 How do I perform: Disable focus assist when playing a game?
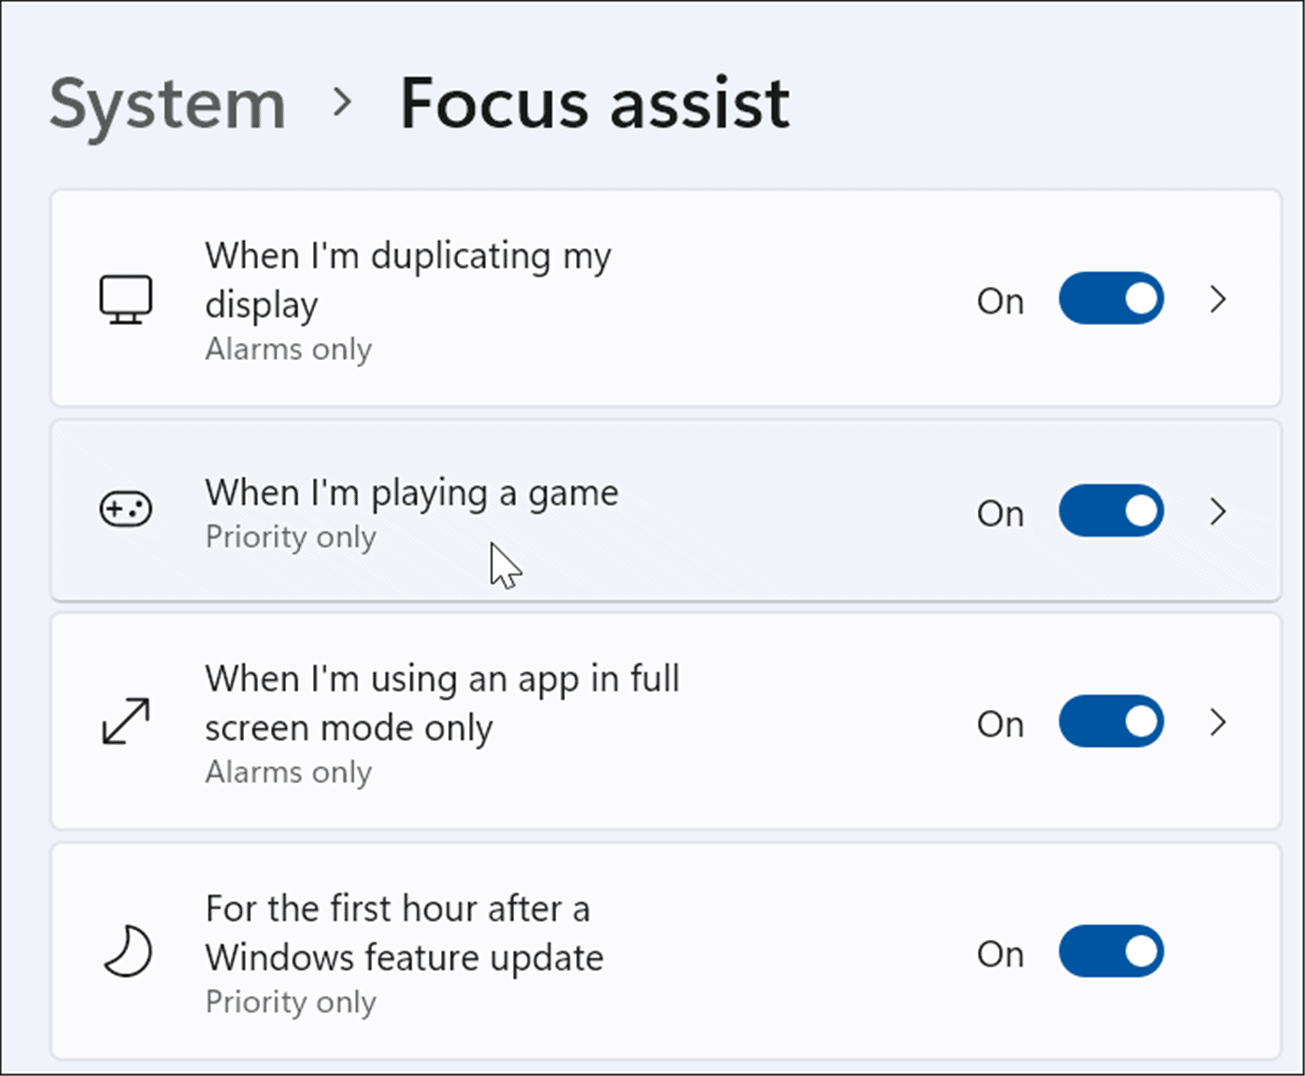[x=1112, y=511]
